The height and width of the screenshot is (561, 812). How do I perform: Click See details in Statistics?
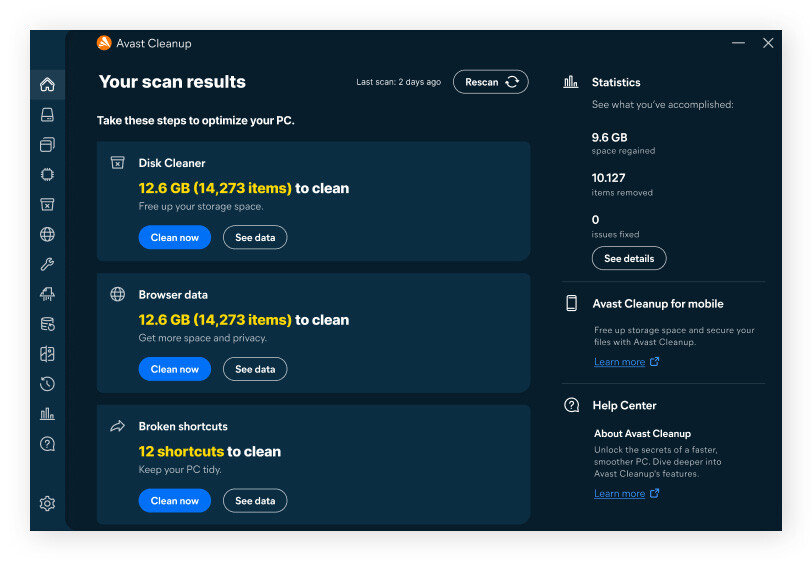coord(629,258)
